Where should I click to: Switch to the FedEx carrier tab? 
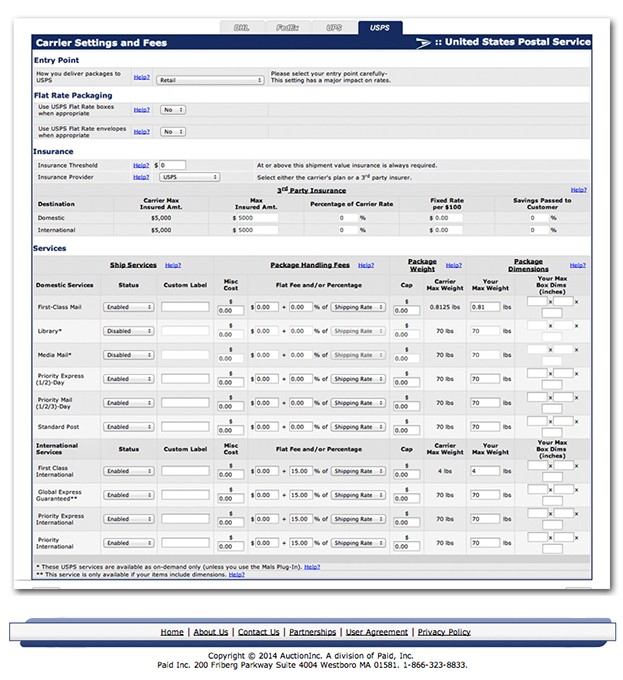click(x=287, y=28)
